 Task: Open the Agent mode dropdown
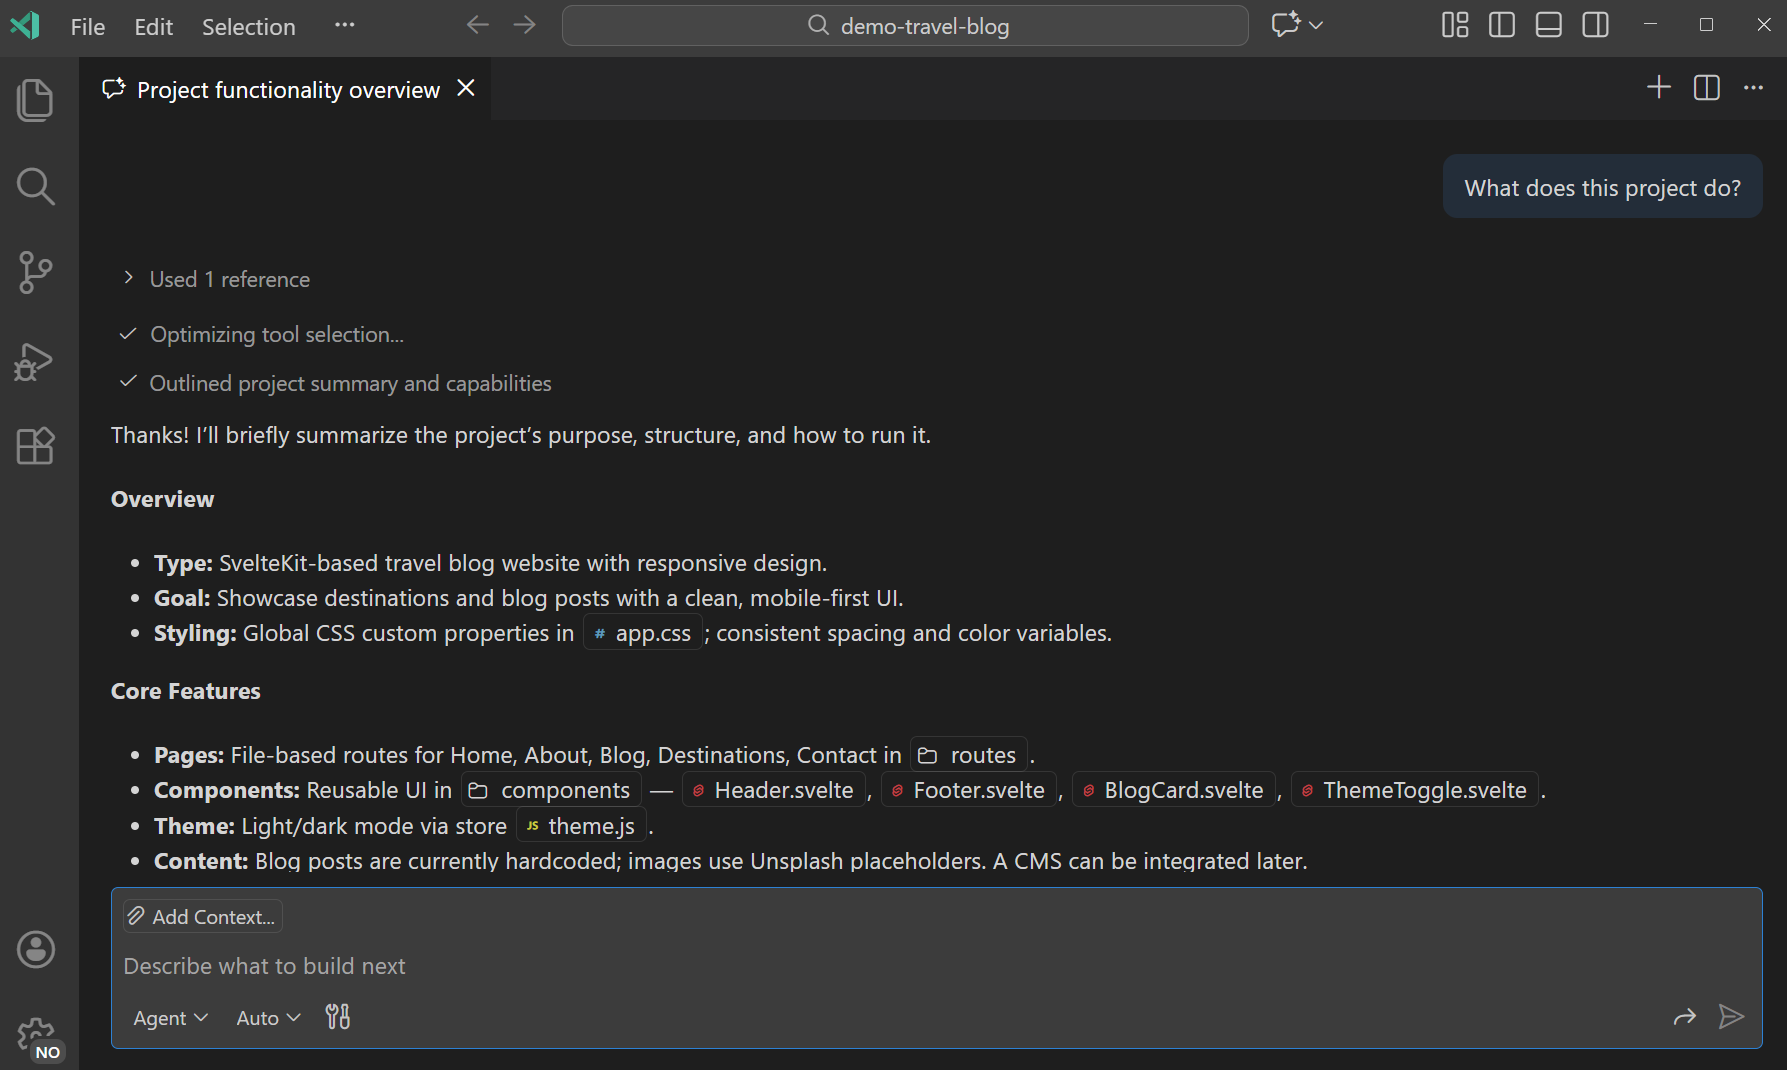(x=170, y=1017)
